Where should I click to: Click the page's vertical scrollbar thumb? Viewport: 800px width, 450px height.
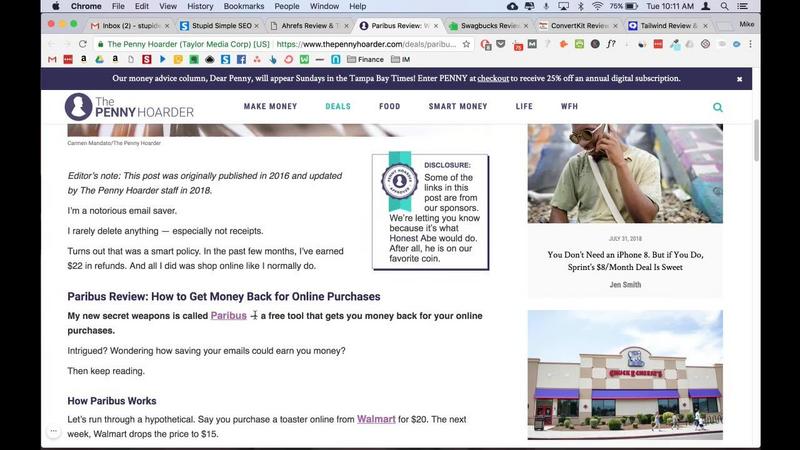(x=756, y=141)
